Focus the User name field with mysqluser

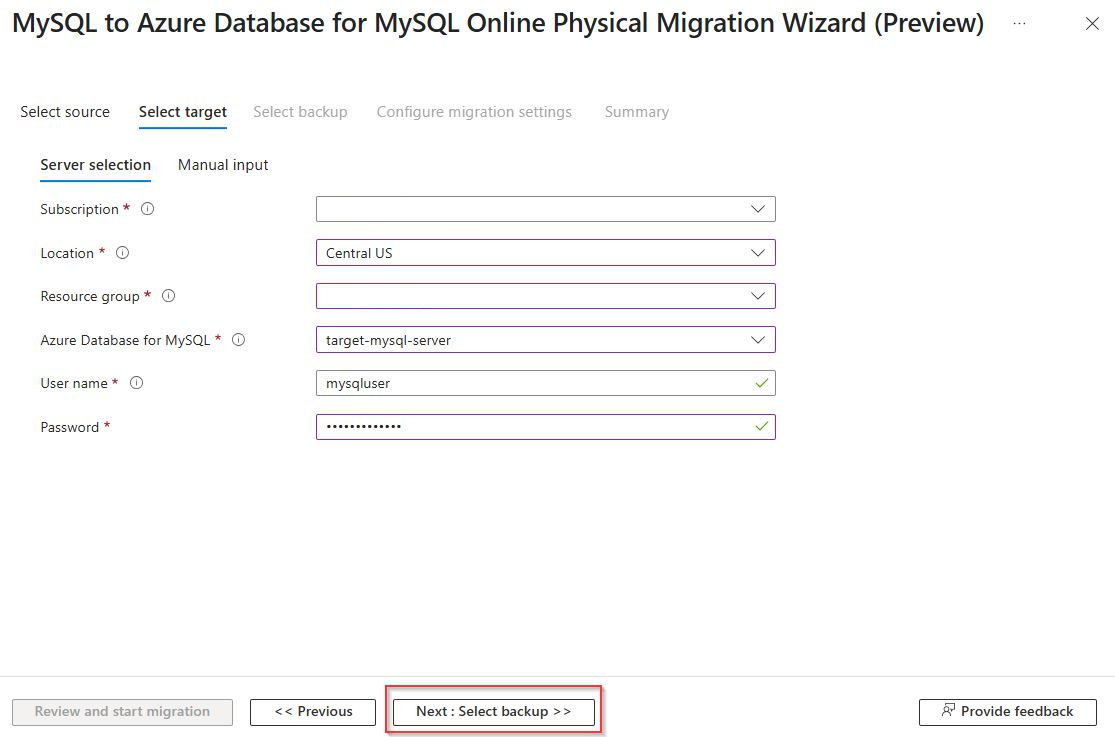(x=545, y=383)
